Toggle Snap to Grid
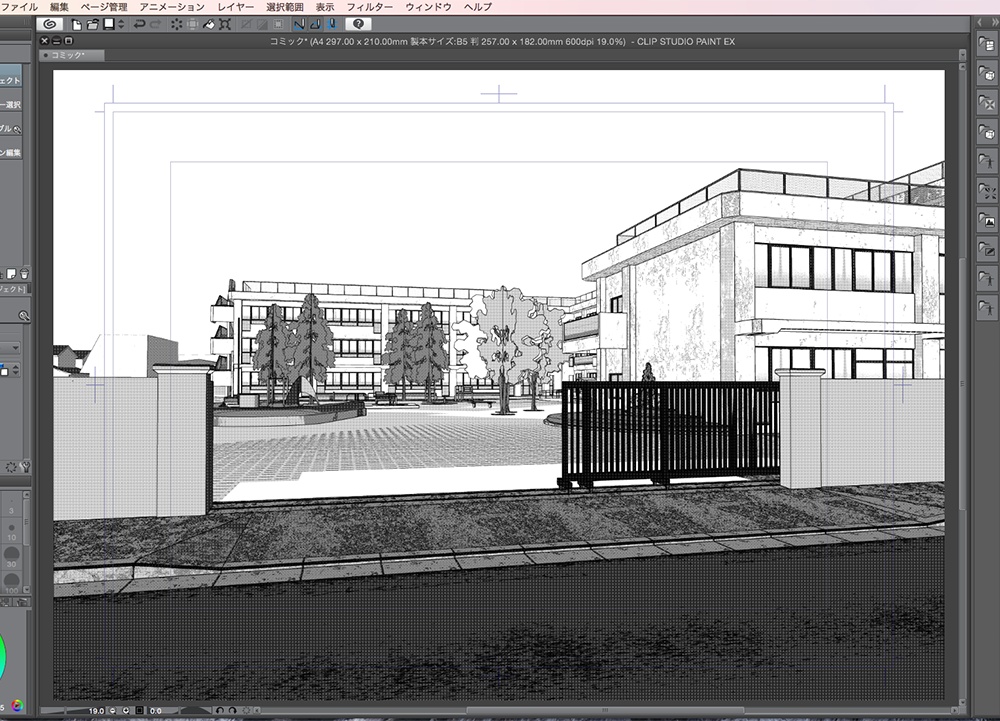Image resolution: width=1000 pixels, height=721 pixels. click(332, 24)
